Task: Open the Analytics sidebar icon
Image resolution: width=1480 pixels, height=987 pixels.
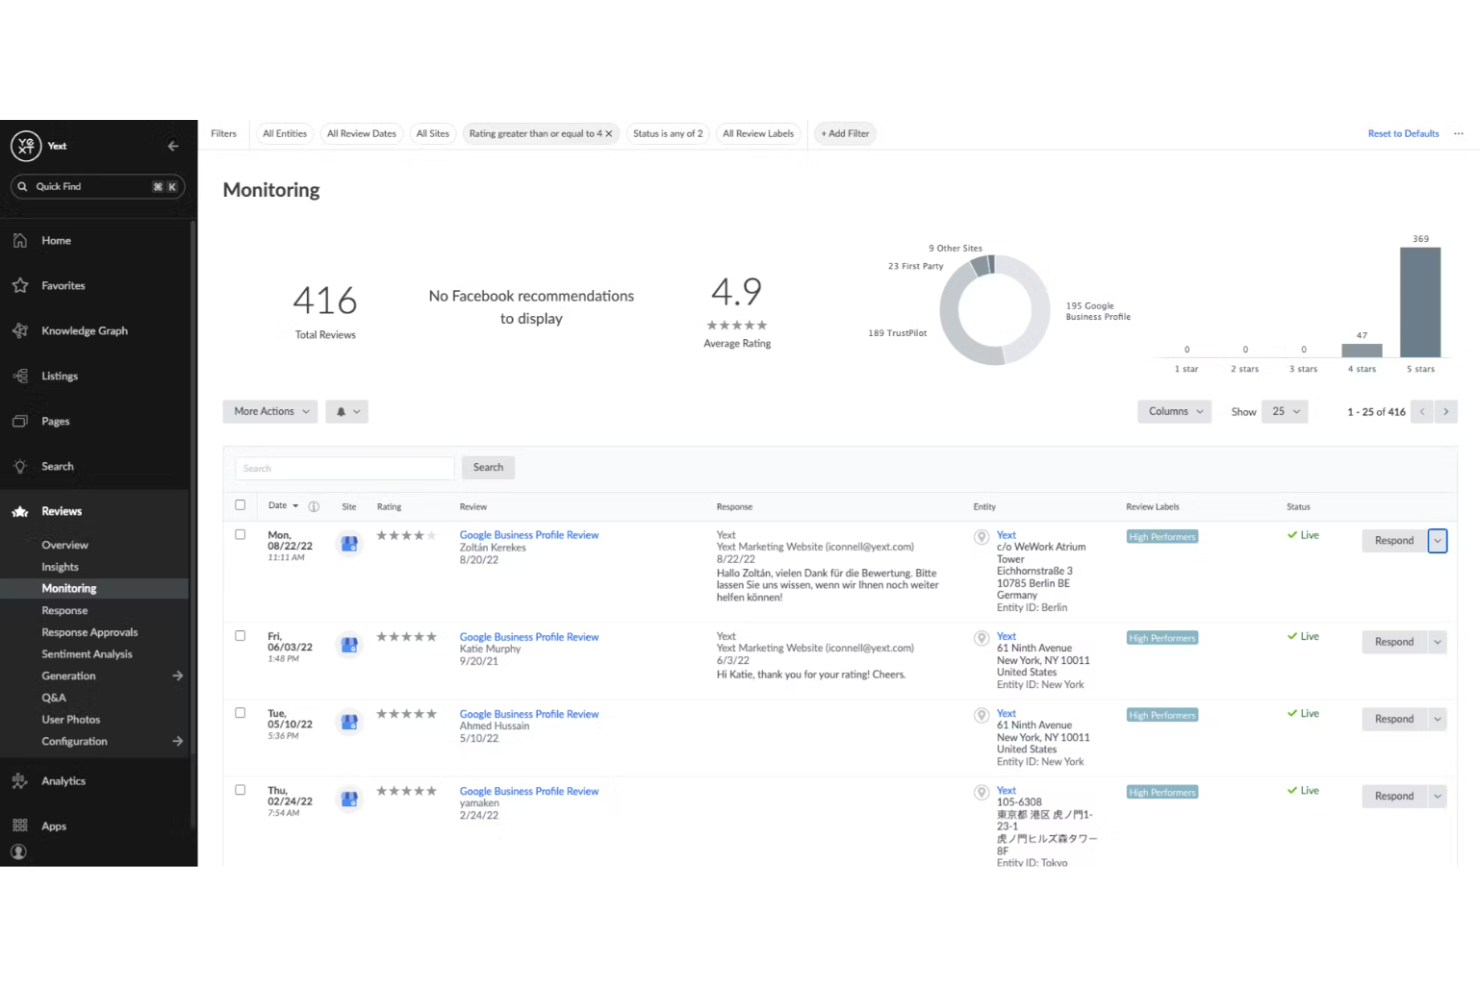Action: tap(20, 781)
